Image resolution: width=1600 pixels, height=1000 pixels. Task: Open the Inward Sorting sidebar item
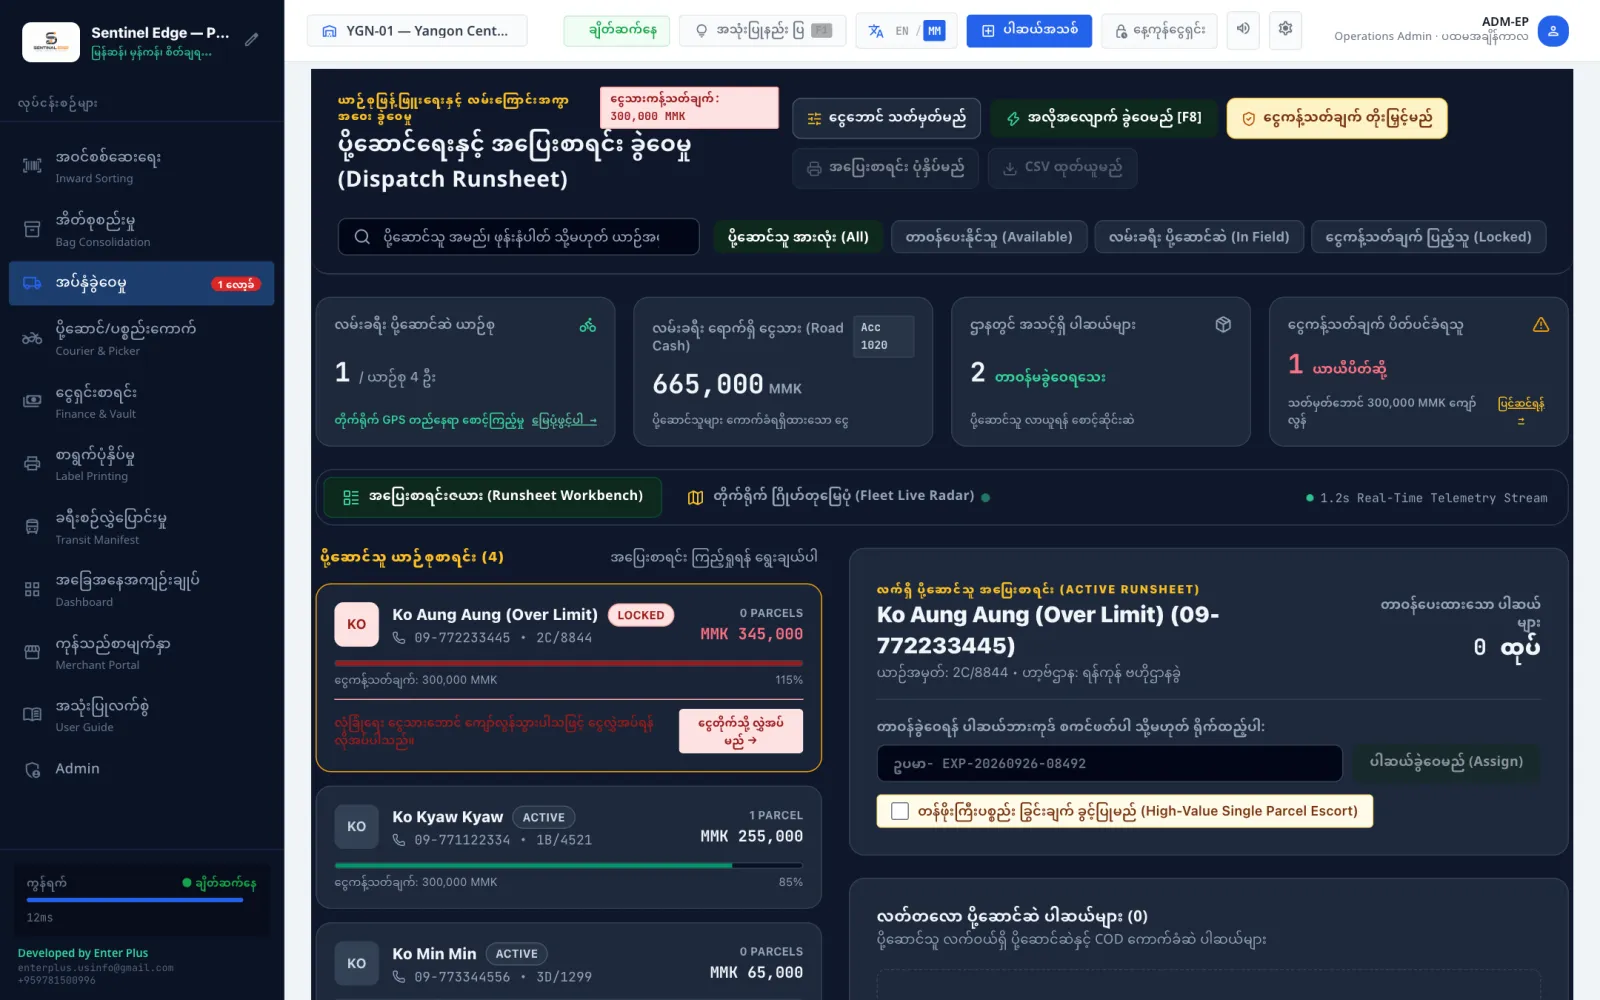pos(141,166)
